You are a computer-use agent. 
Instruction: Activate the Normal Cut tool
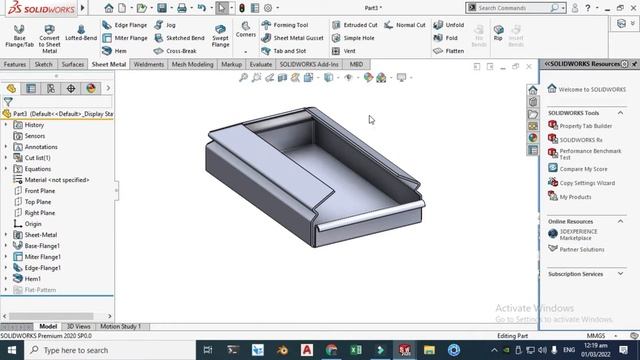tap(404, 25)
